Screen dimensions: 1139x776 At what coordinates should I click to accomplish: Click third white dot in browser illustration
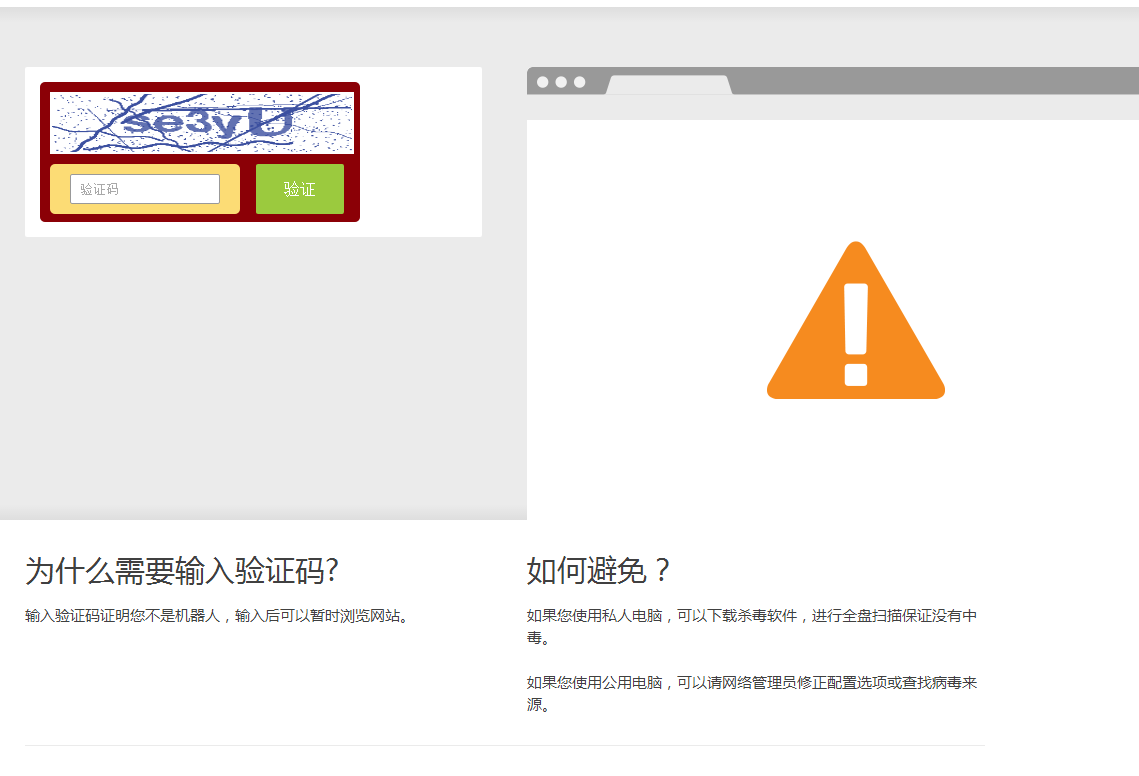[579, 82]
